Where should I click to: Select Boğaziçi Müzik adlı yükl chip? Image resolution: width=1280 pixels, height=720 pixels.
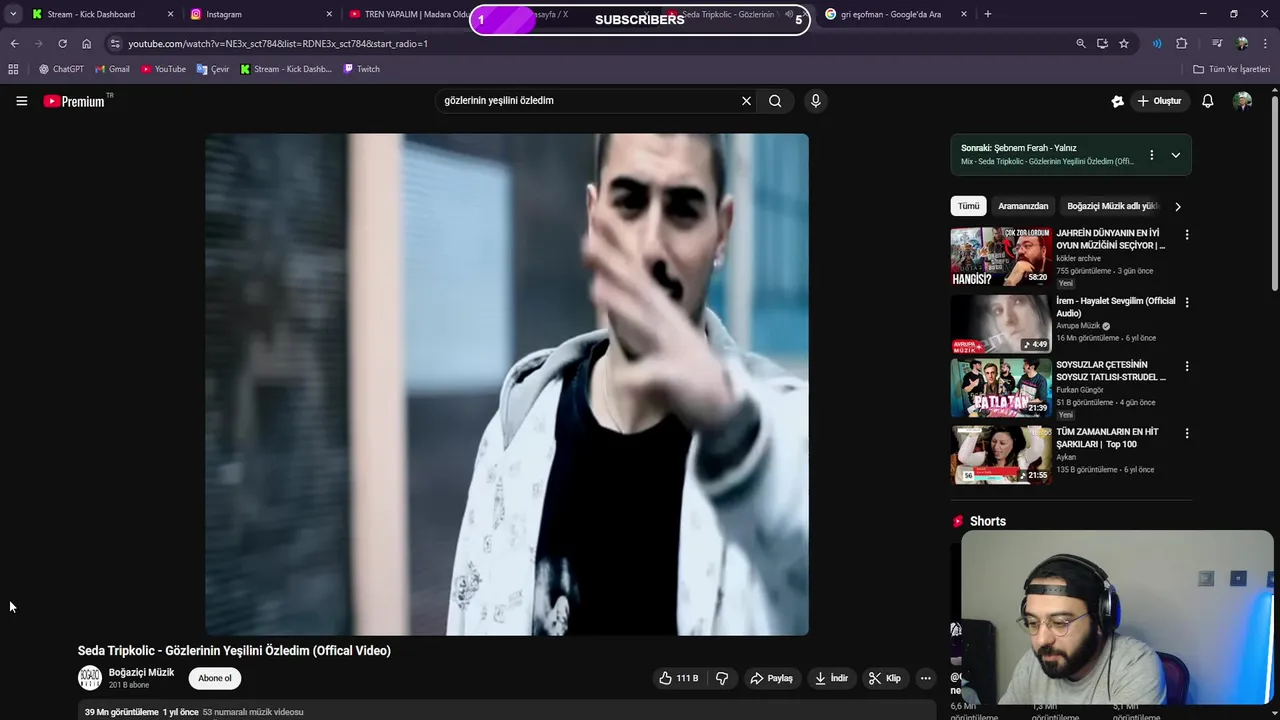[x=1112, y=206]
